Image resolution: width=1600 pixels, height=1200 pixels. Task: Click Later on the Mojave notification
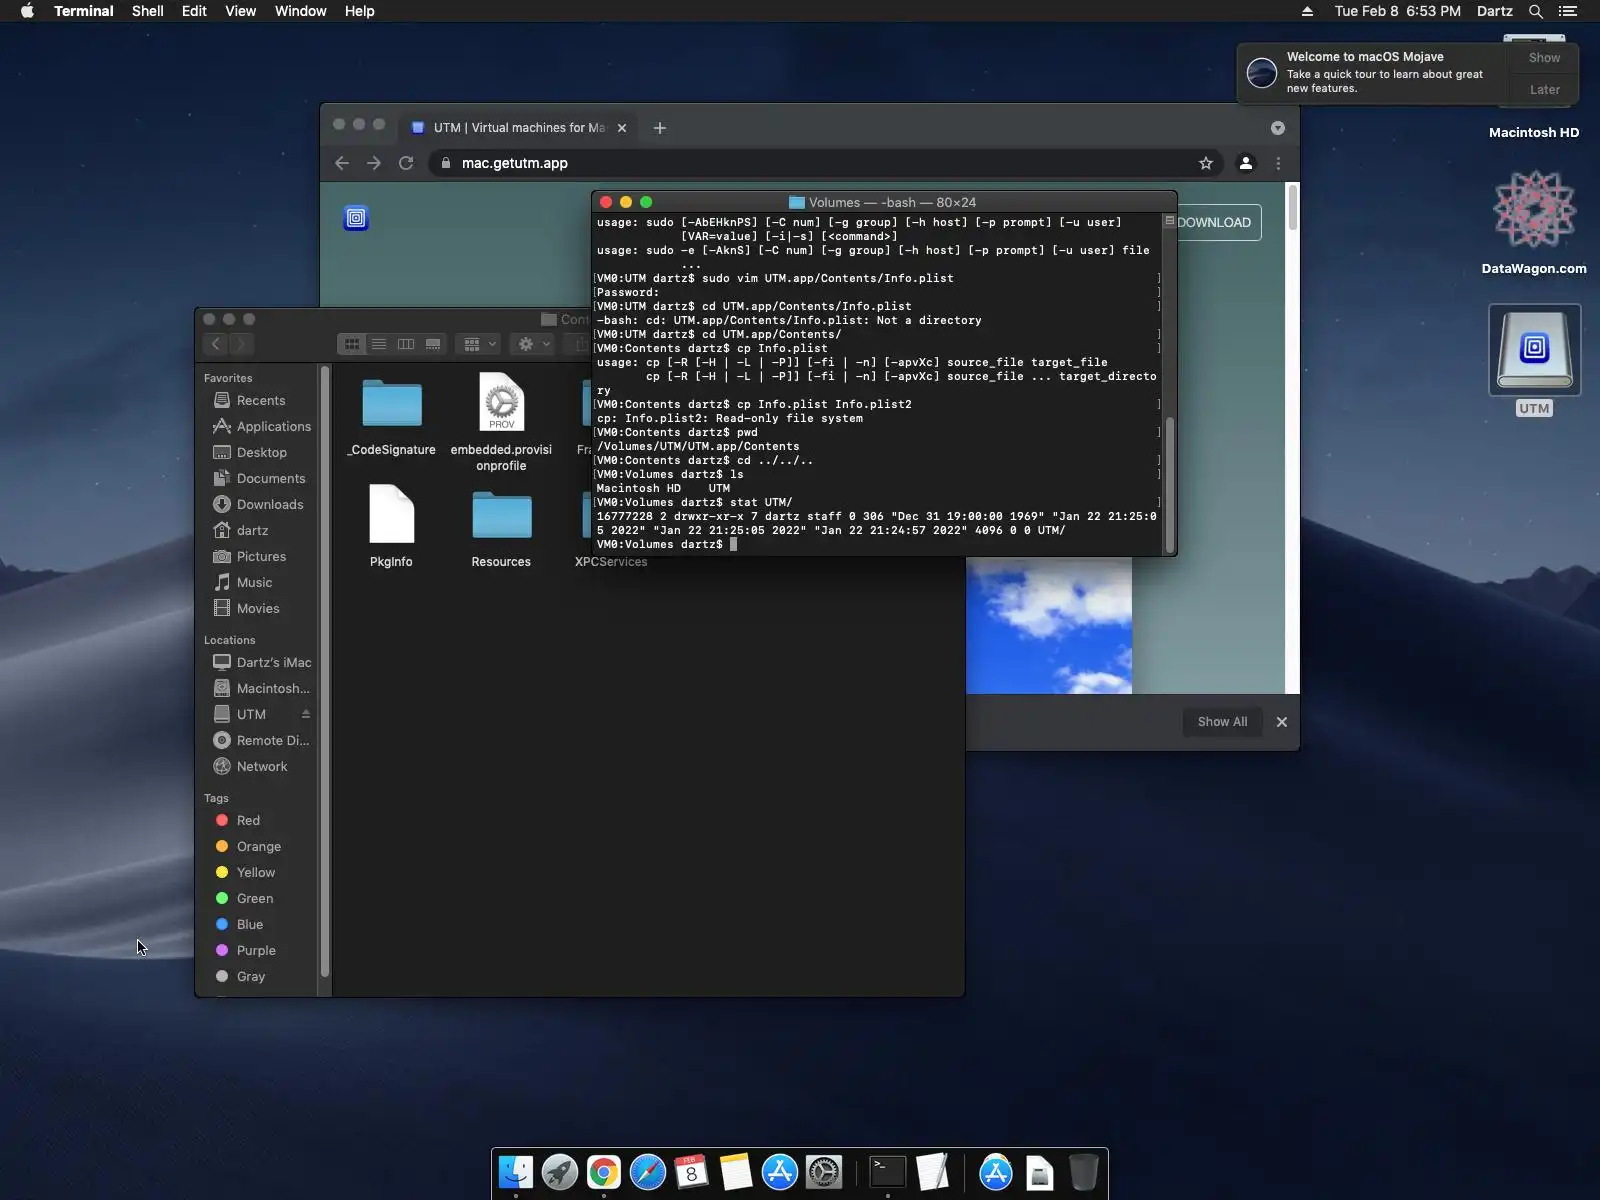(1544, 90)
